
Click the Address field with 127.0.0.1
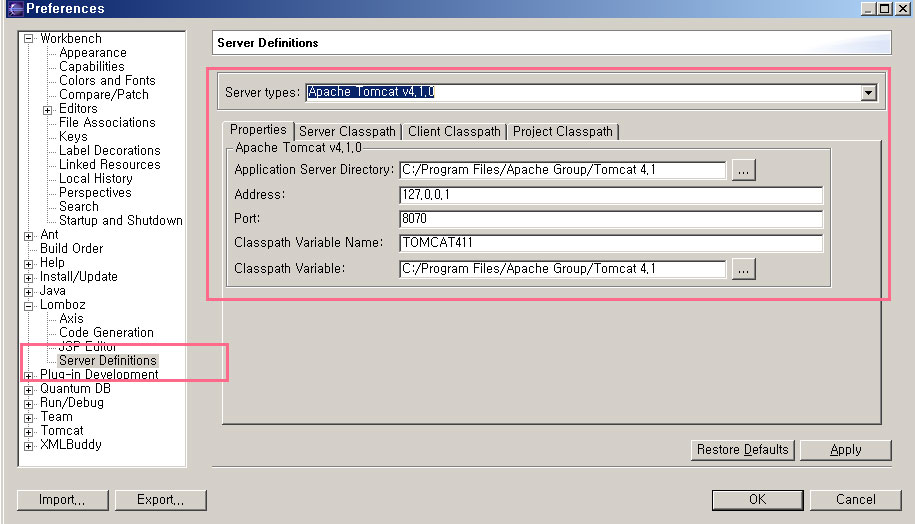(611, 195)
